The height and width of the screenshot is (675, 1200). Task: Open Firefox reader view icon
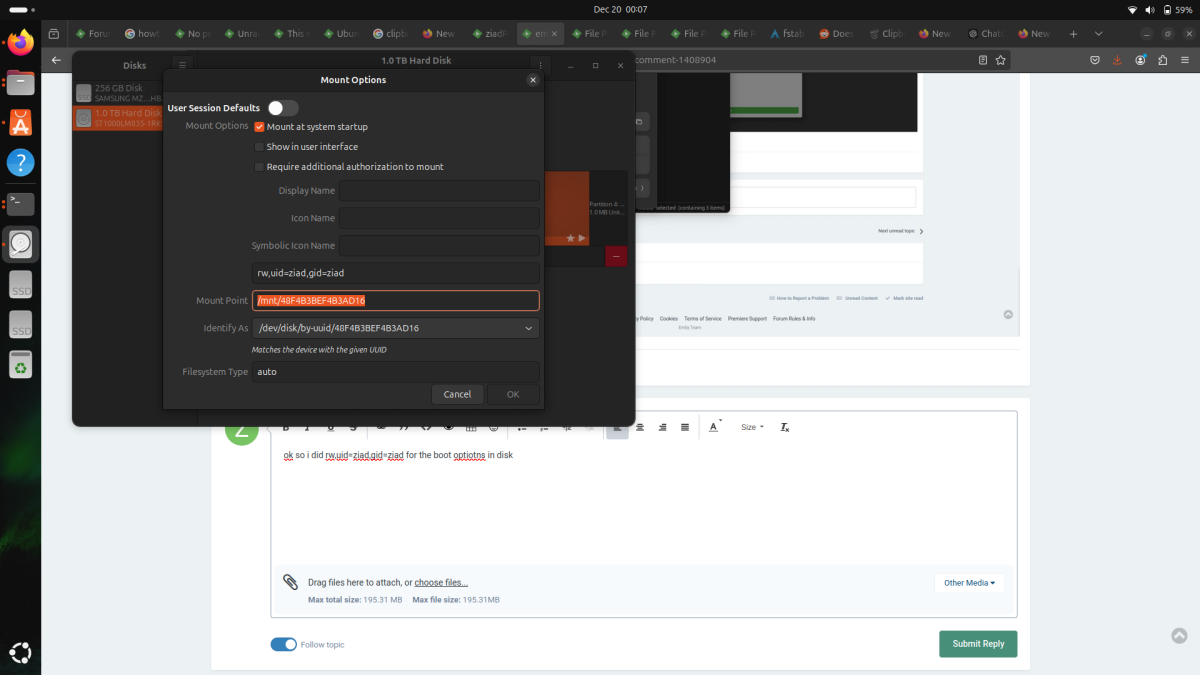[x=983, y=60]
